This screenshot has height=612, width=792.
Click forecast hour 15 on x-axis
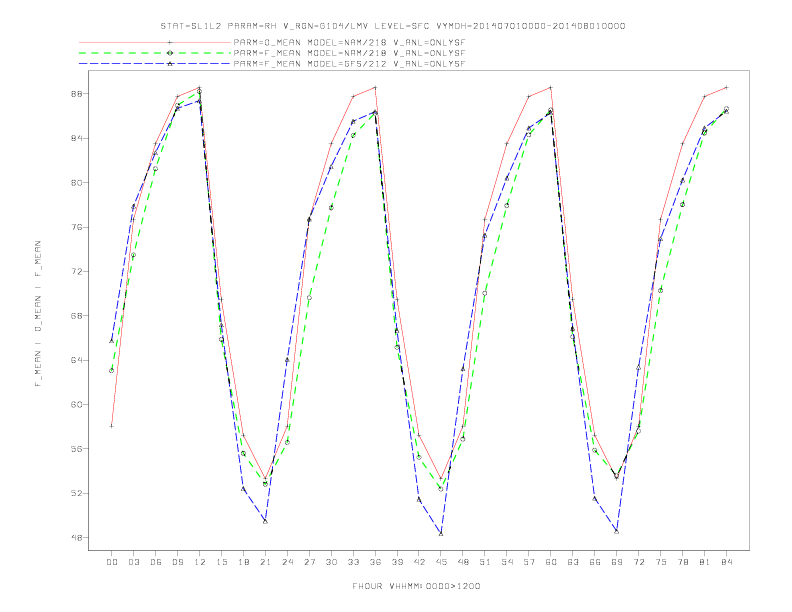tap(221, 562)
